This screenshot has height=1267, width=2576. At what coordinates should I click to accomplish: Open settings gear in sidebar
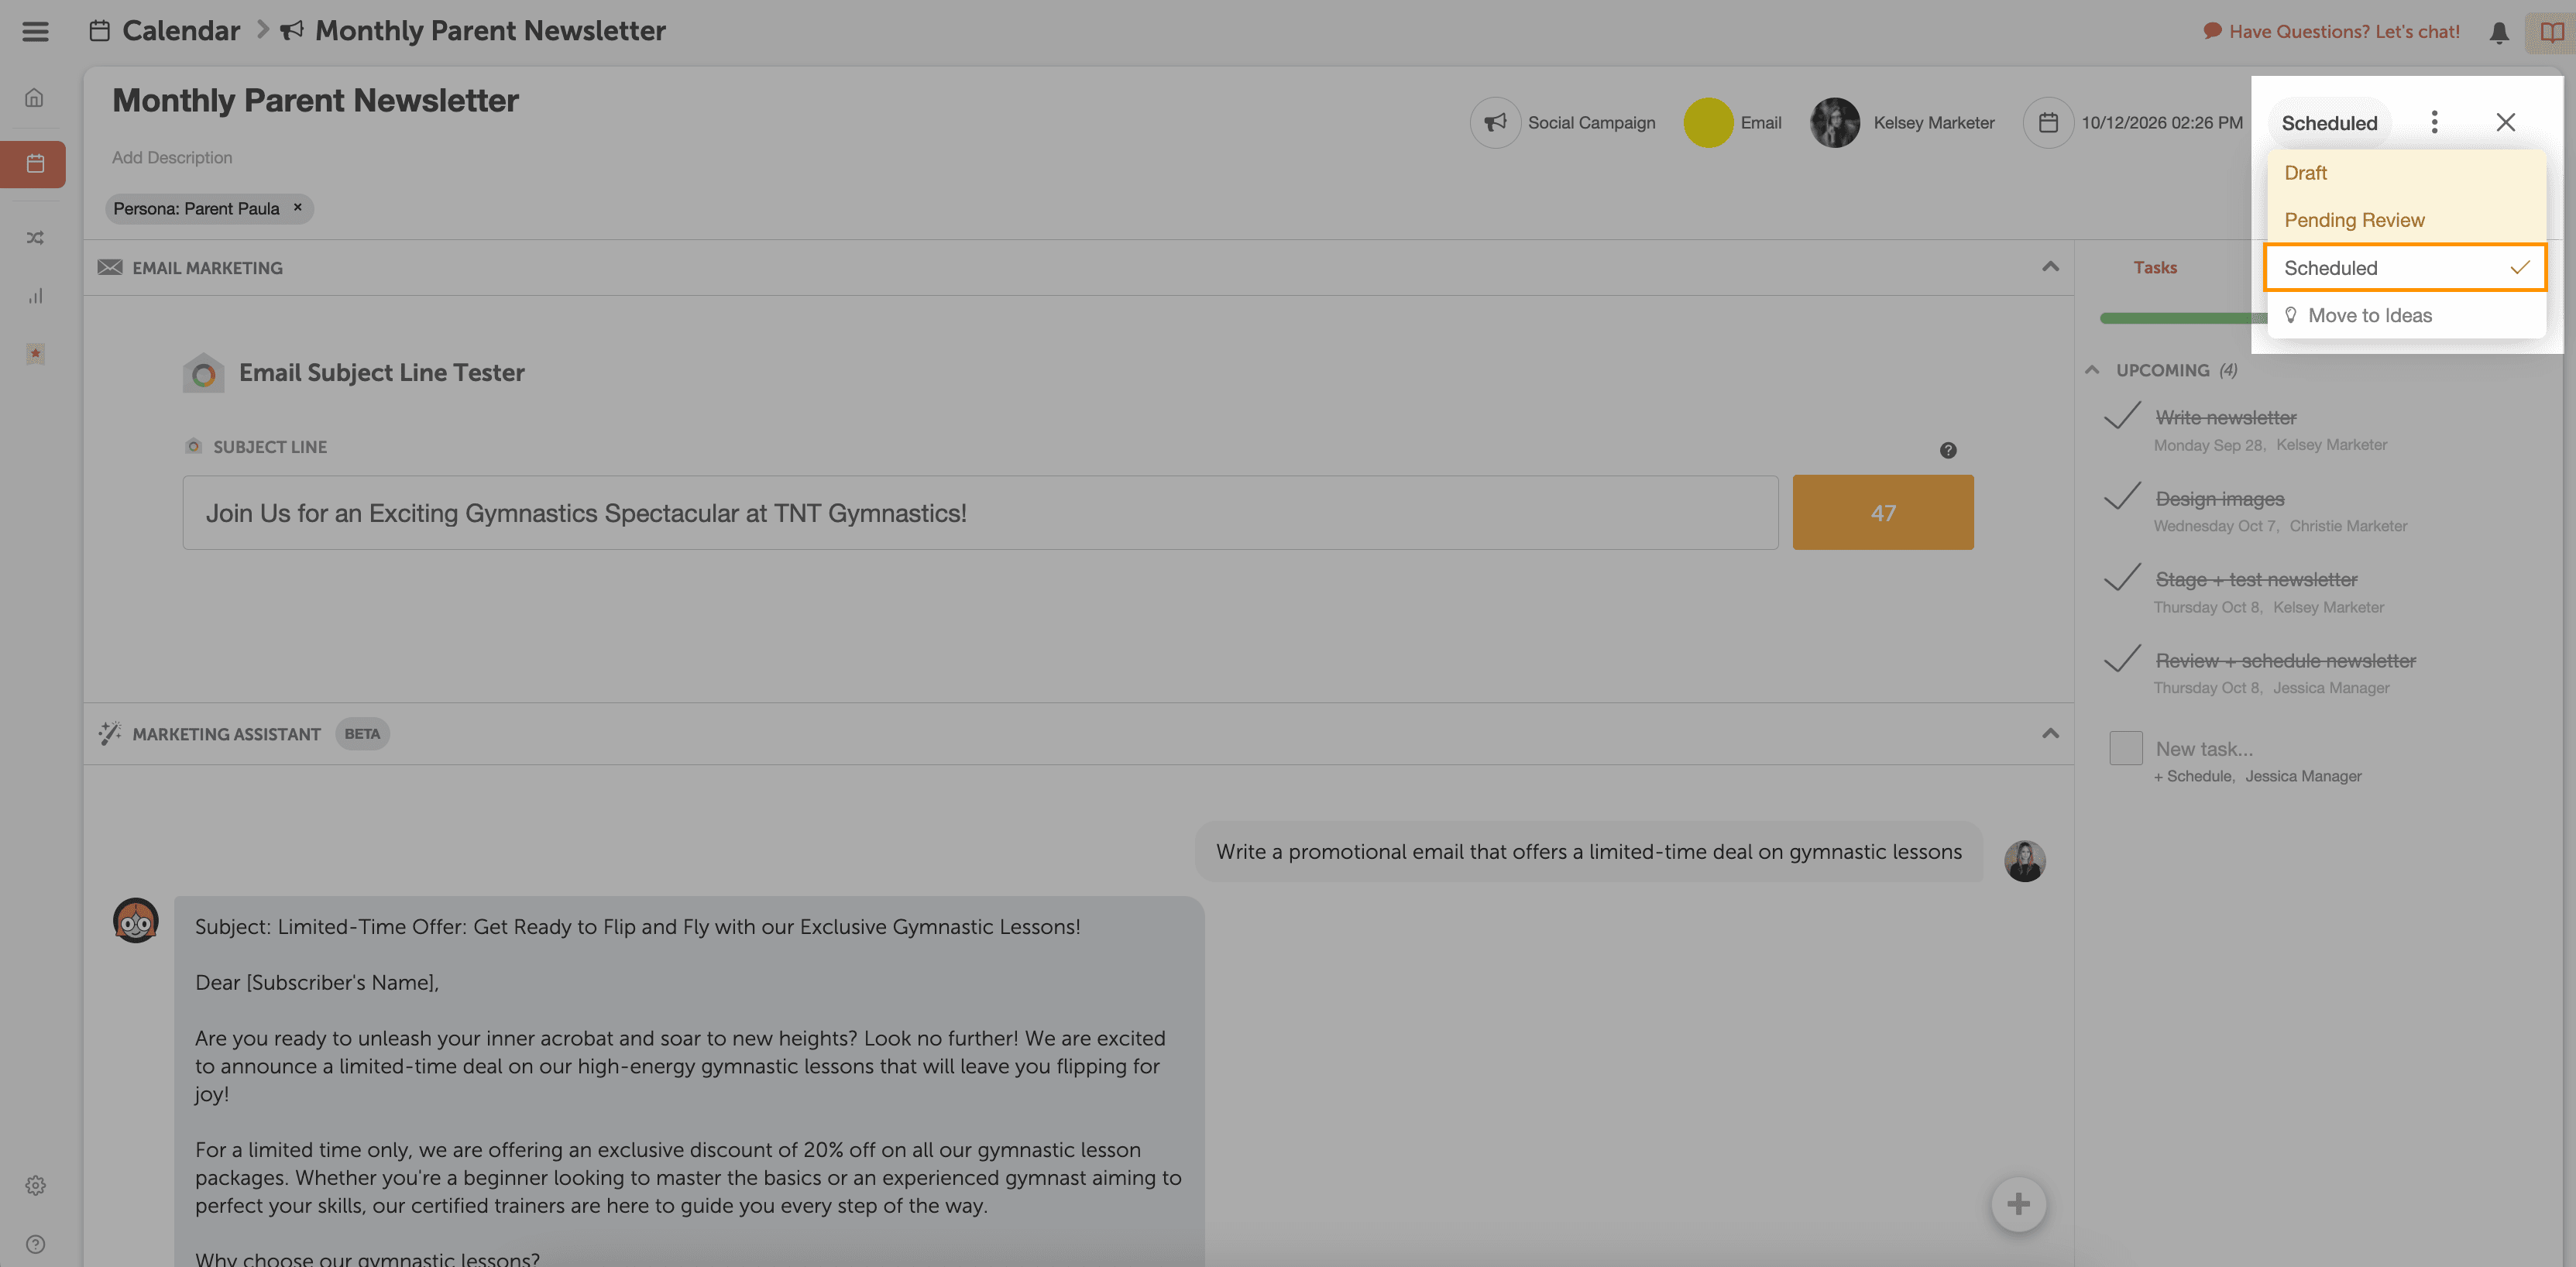35,1185
